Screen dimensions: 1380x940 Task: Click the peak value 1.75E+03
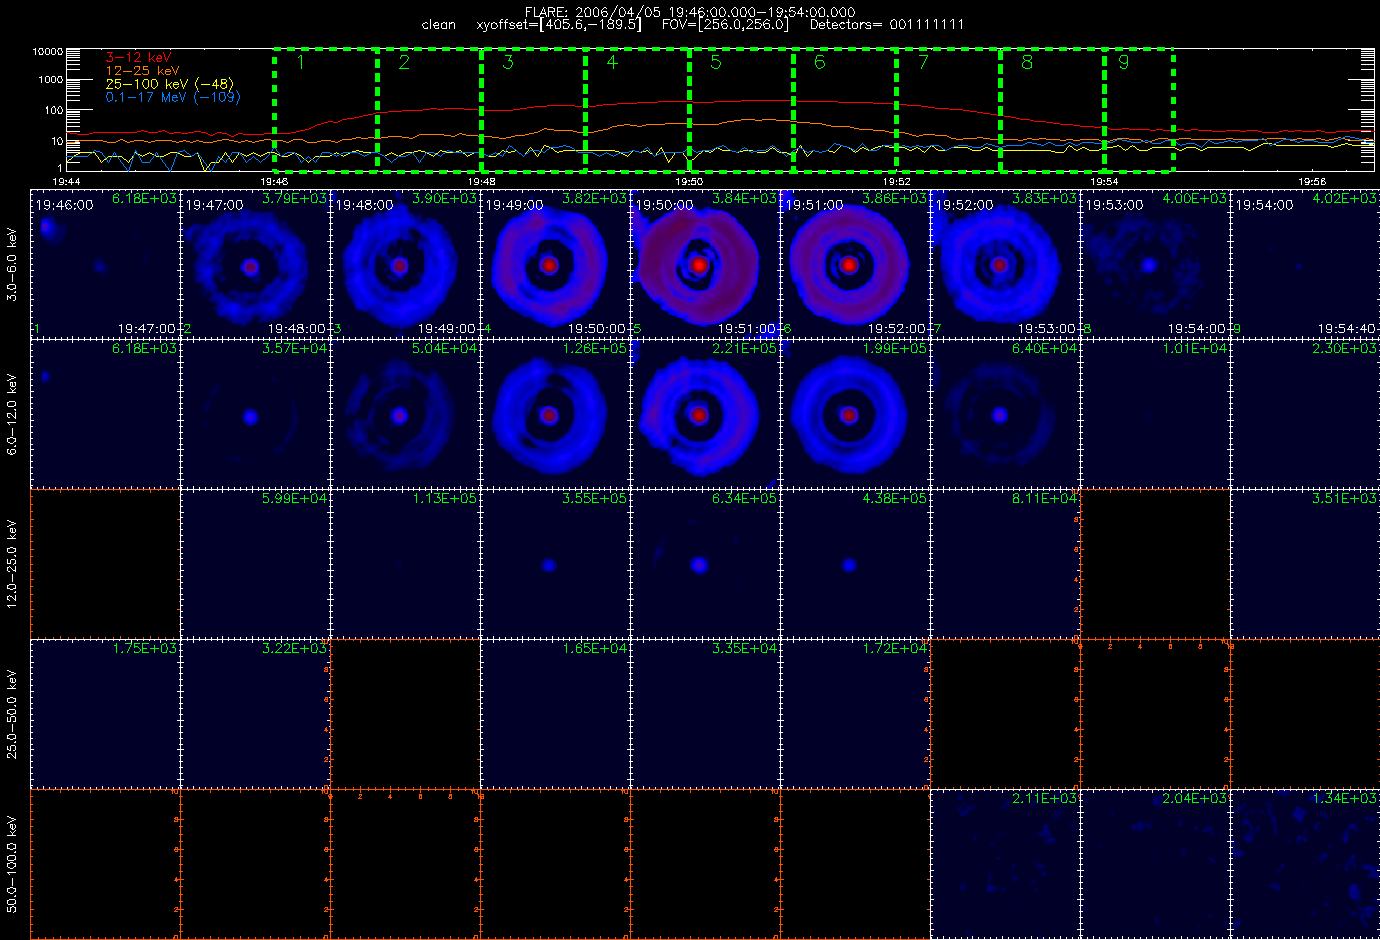[144, 649]
